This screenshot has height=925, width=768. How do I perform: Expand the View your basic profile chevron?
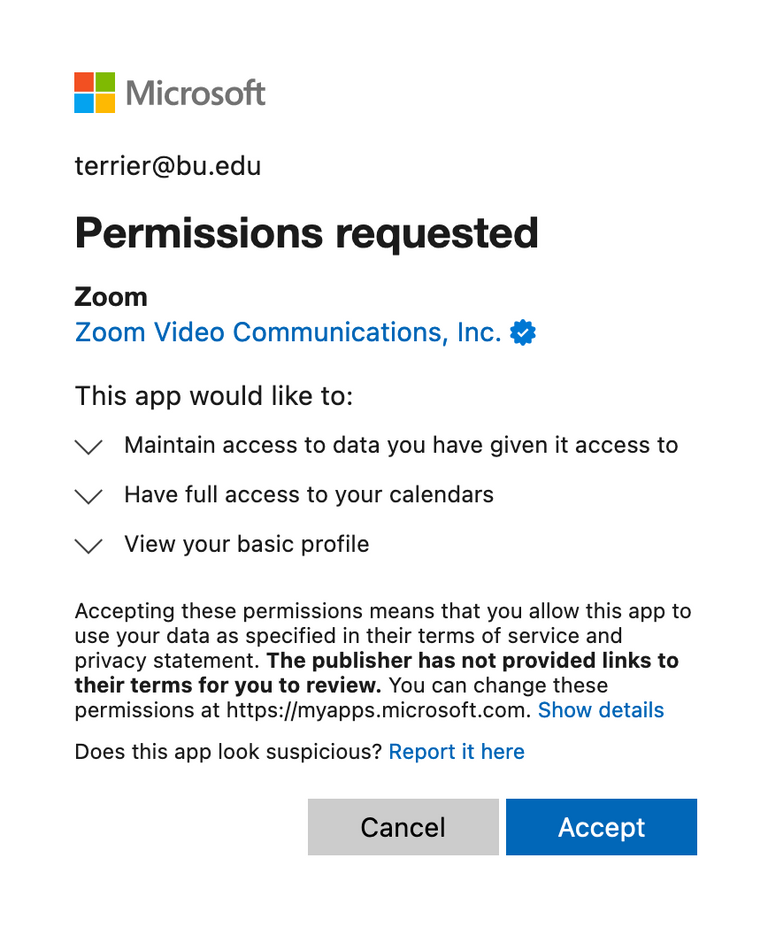(89, 546)
